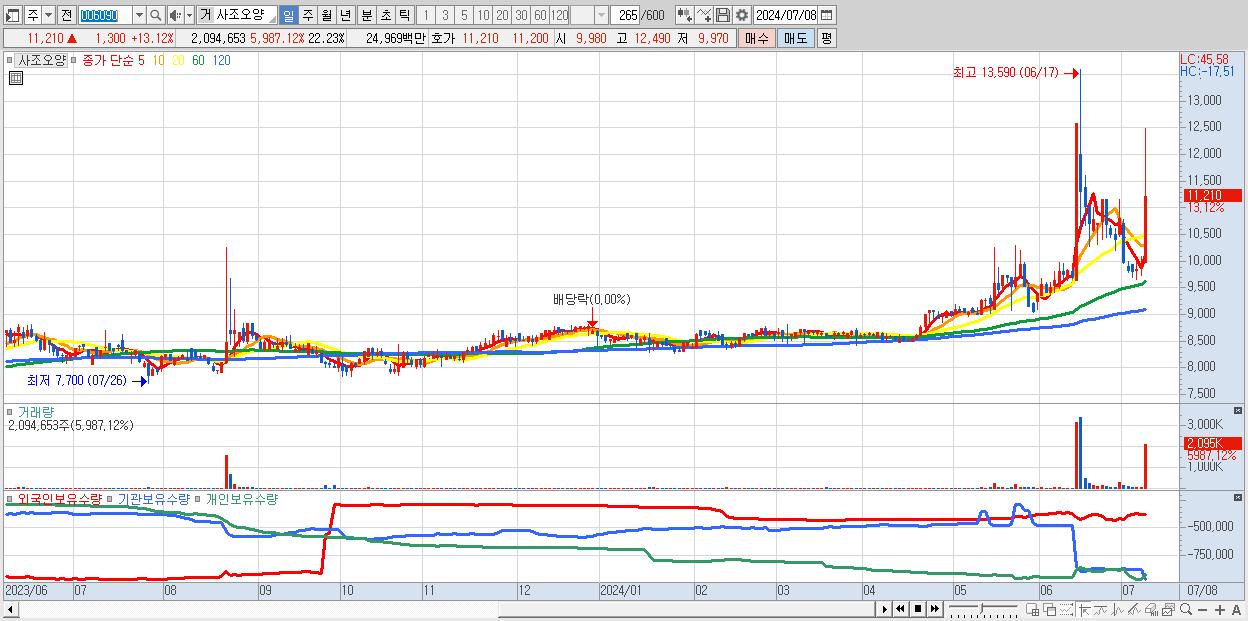
Task: Open the chart settings gear icon
Action: pos(741,15)
